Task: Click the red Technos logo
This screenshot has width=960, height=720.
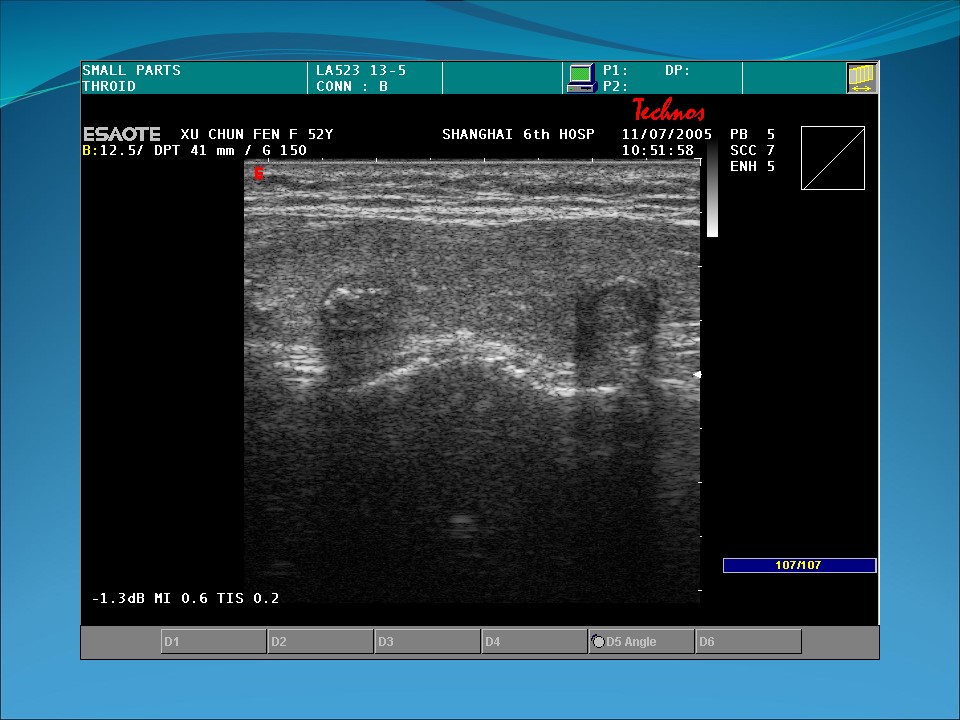Action: pyautogui.click(x=668, y=110)
